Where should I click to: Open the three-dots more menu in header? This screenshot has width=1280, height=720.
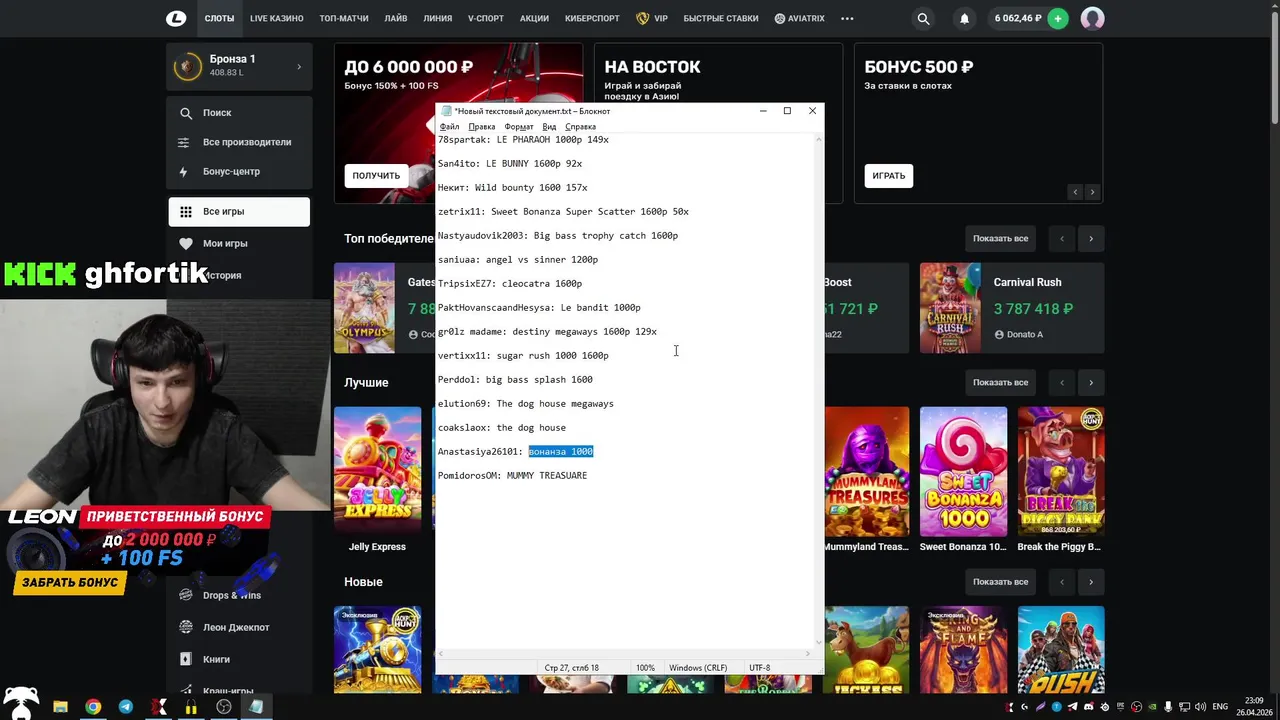point(847,18)
